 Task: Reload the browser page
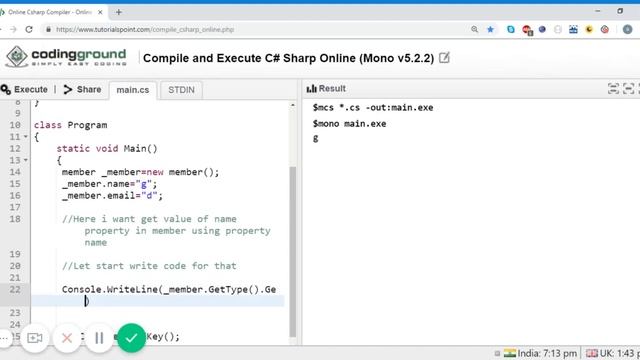coord(29,29)
